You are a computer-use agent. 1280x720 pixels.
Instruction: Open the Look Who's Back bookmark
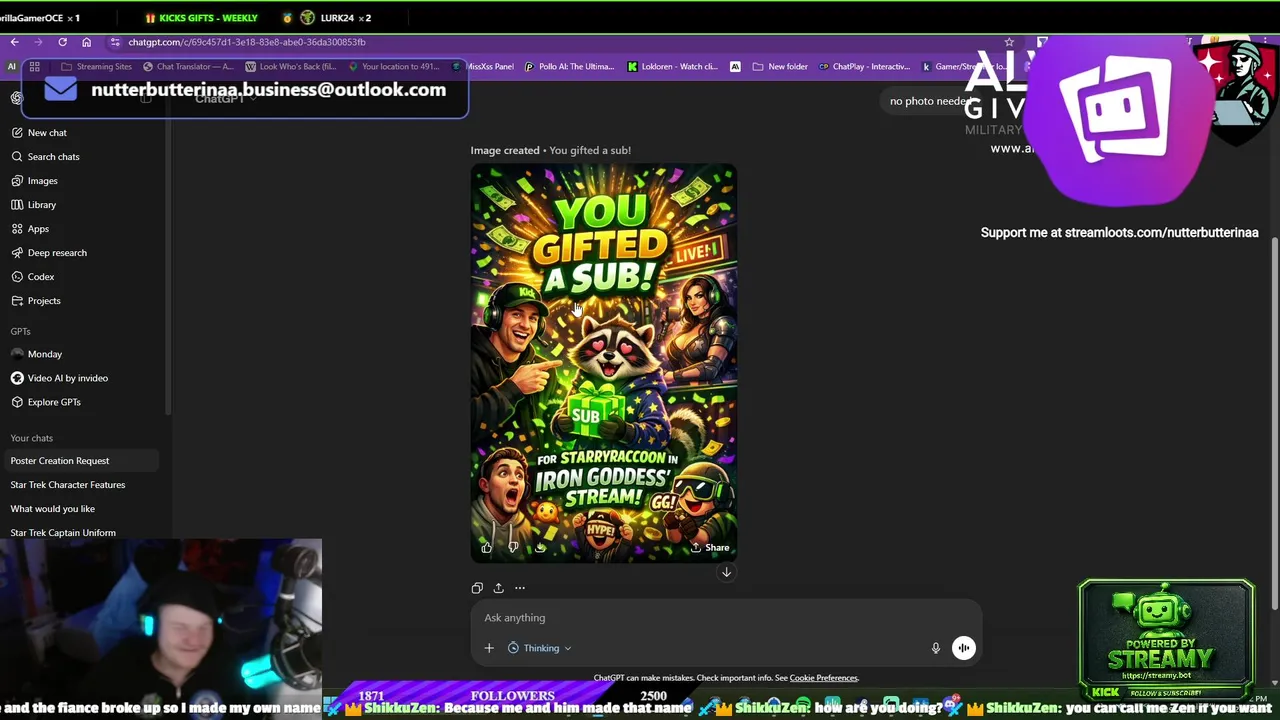290,66
